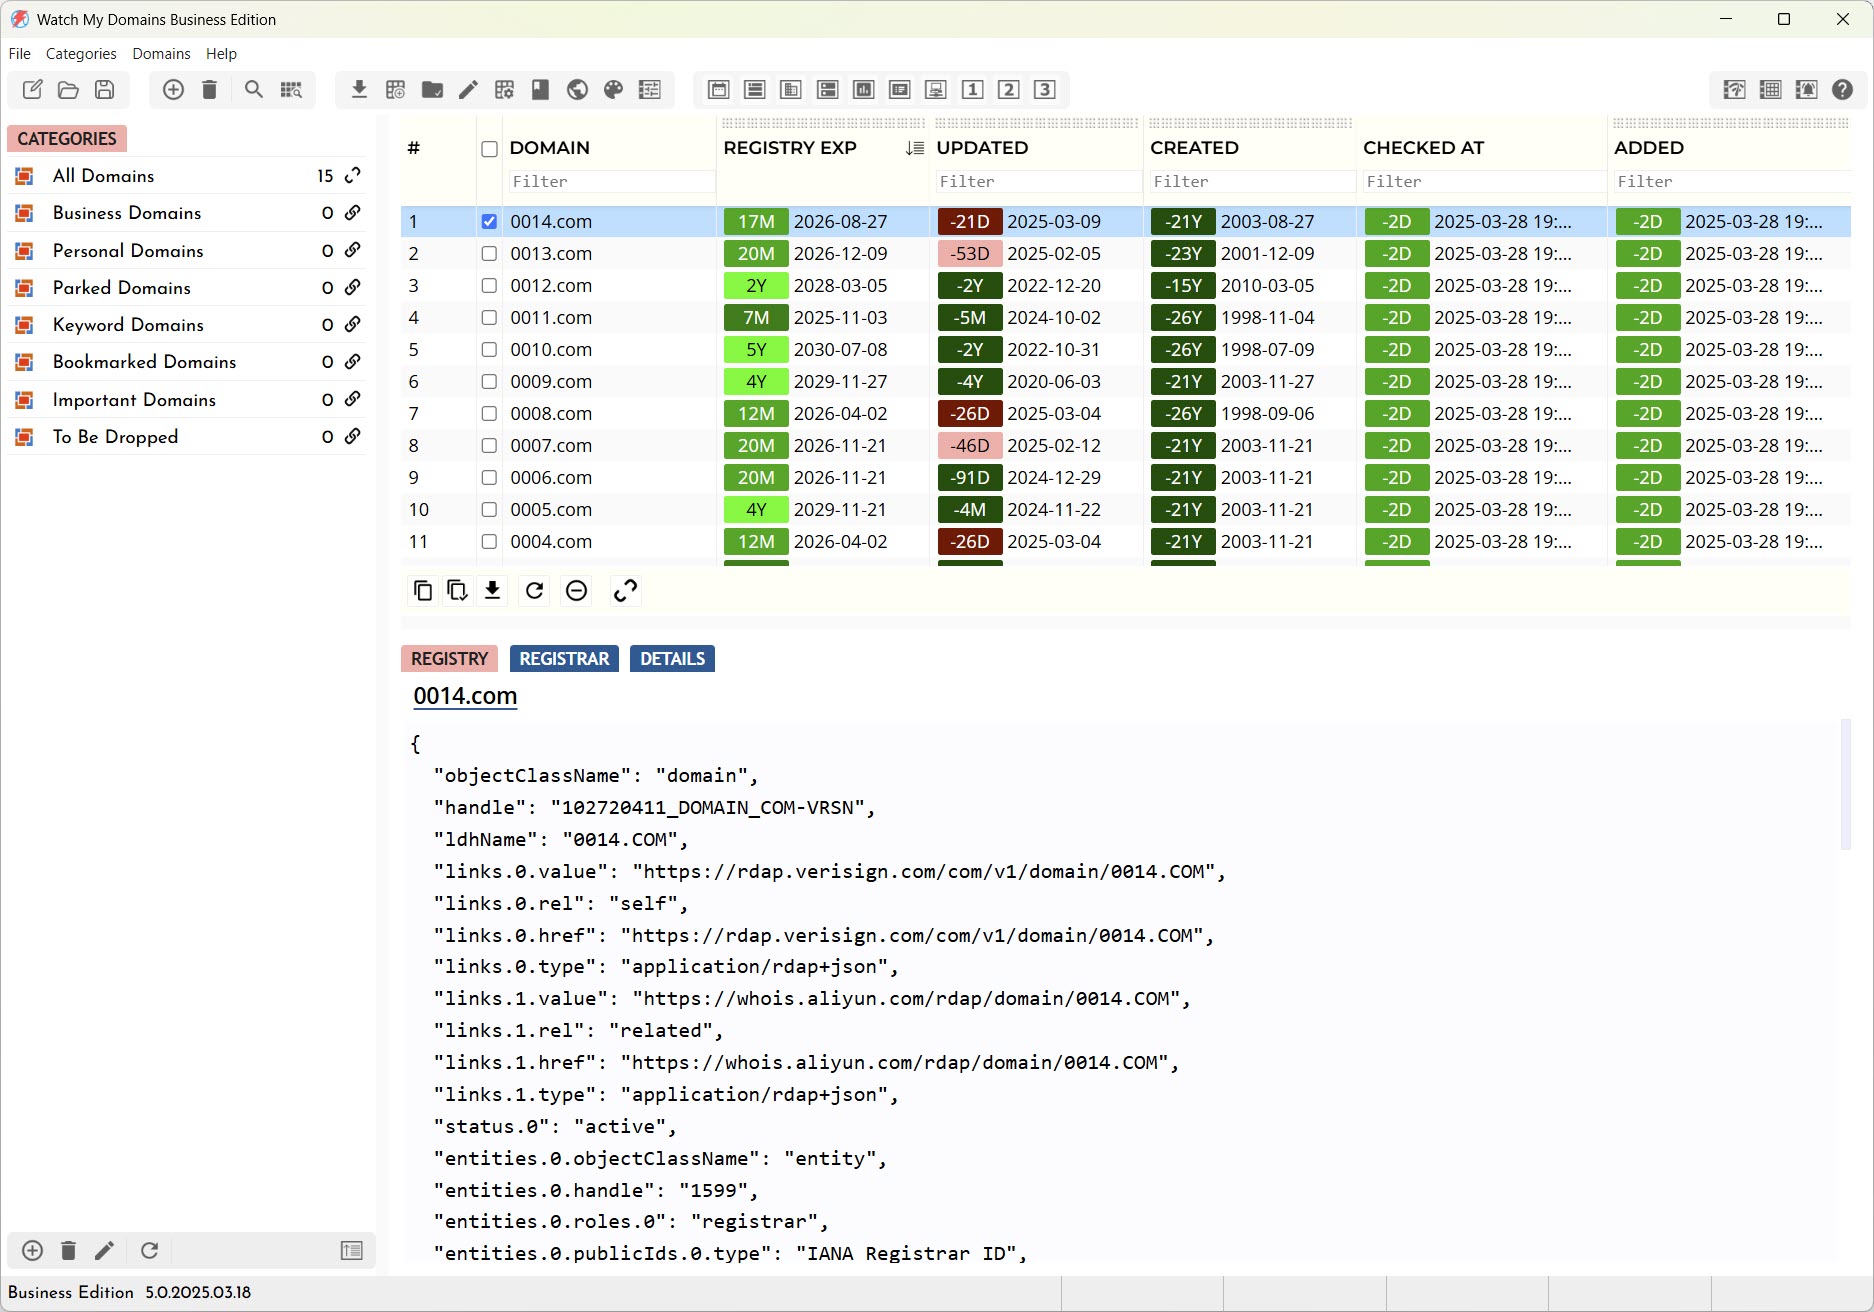Image resolution: width=1874 pixels, height=1312 pixels.
Task: Check the checkbox for 0013.com
Action: tap(489, 254)
